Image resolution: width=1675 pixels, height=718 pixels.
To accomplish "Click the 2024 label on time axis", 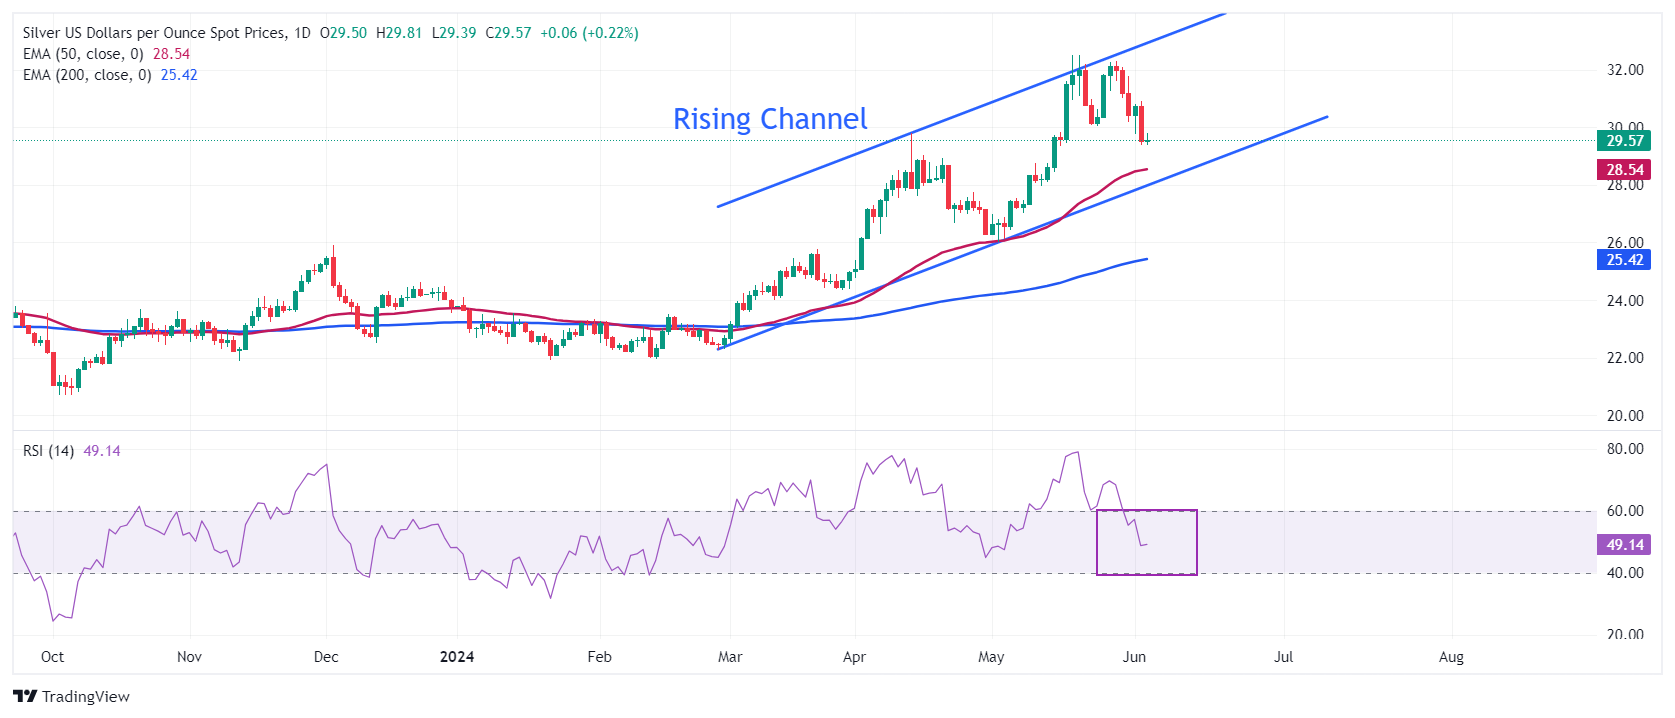I will pos(457,657).
